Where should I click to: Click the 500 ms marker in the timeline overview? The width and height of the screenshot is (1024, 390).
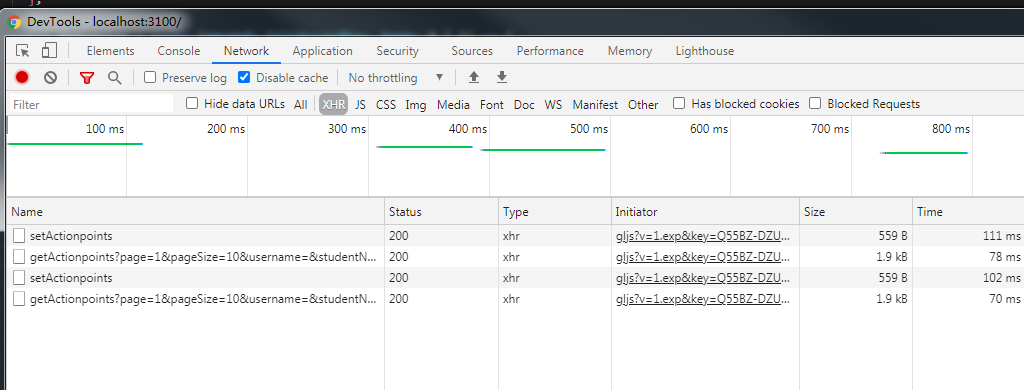[588, 129]
